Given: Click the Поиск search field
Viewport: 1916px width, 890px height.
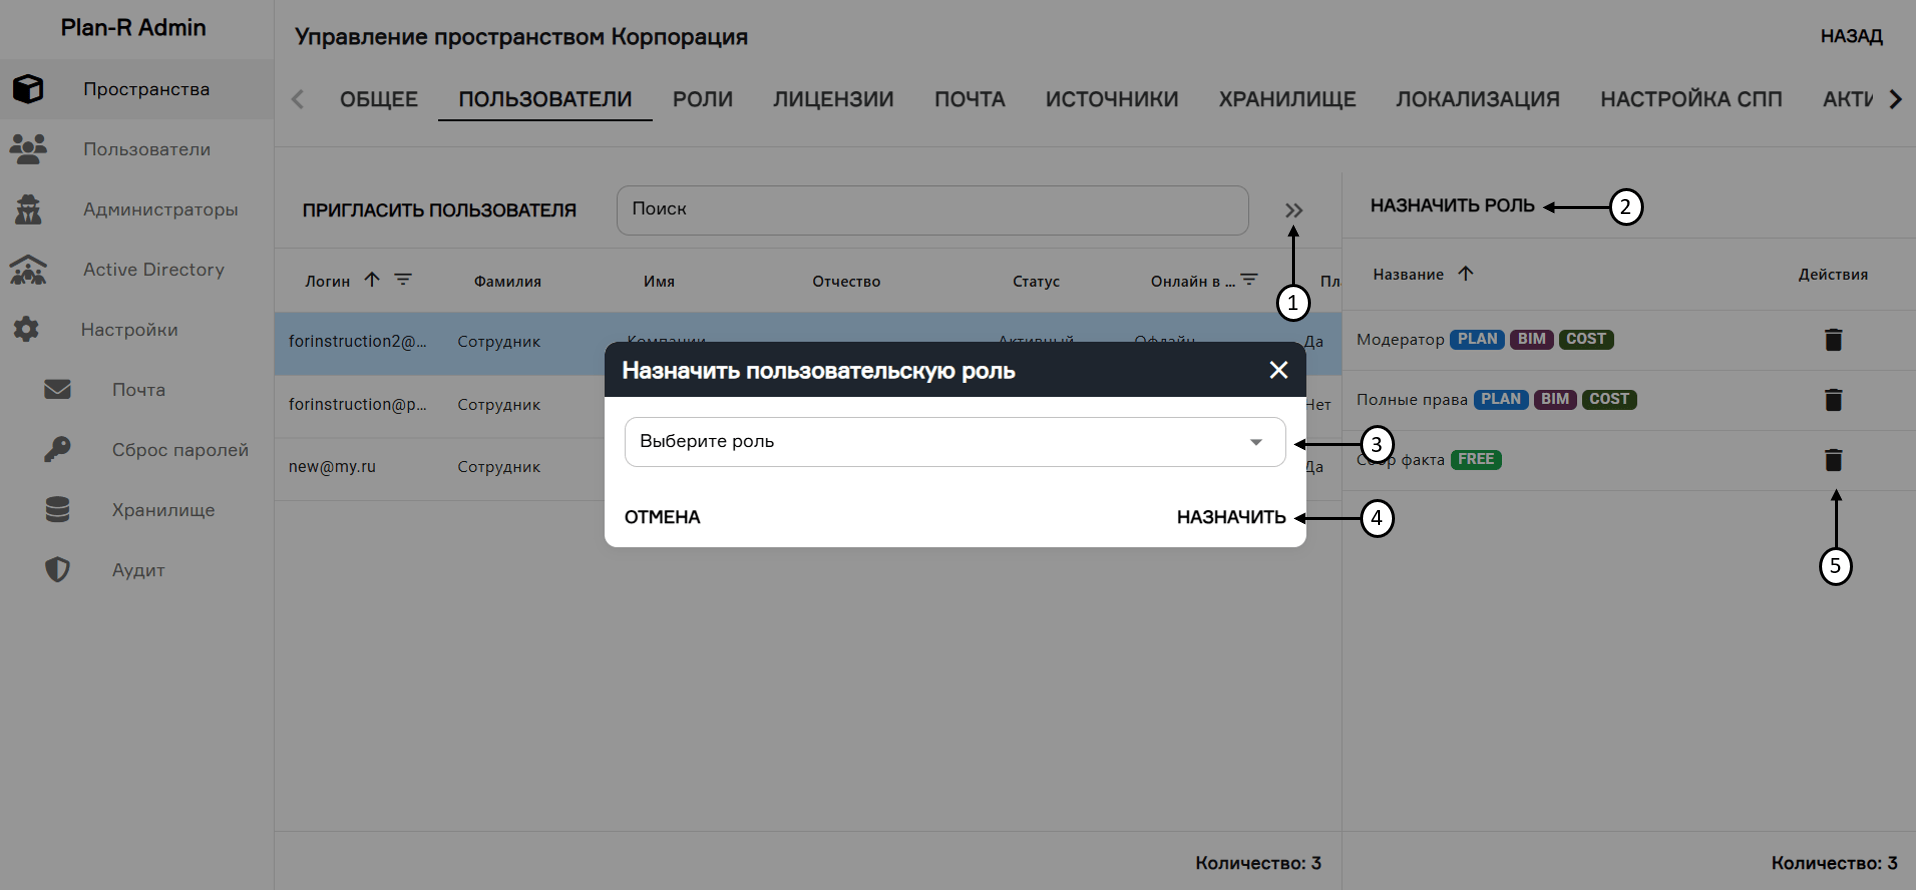Looking at the screenshot, I should [x=932, y=210].
